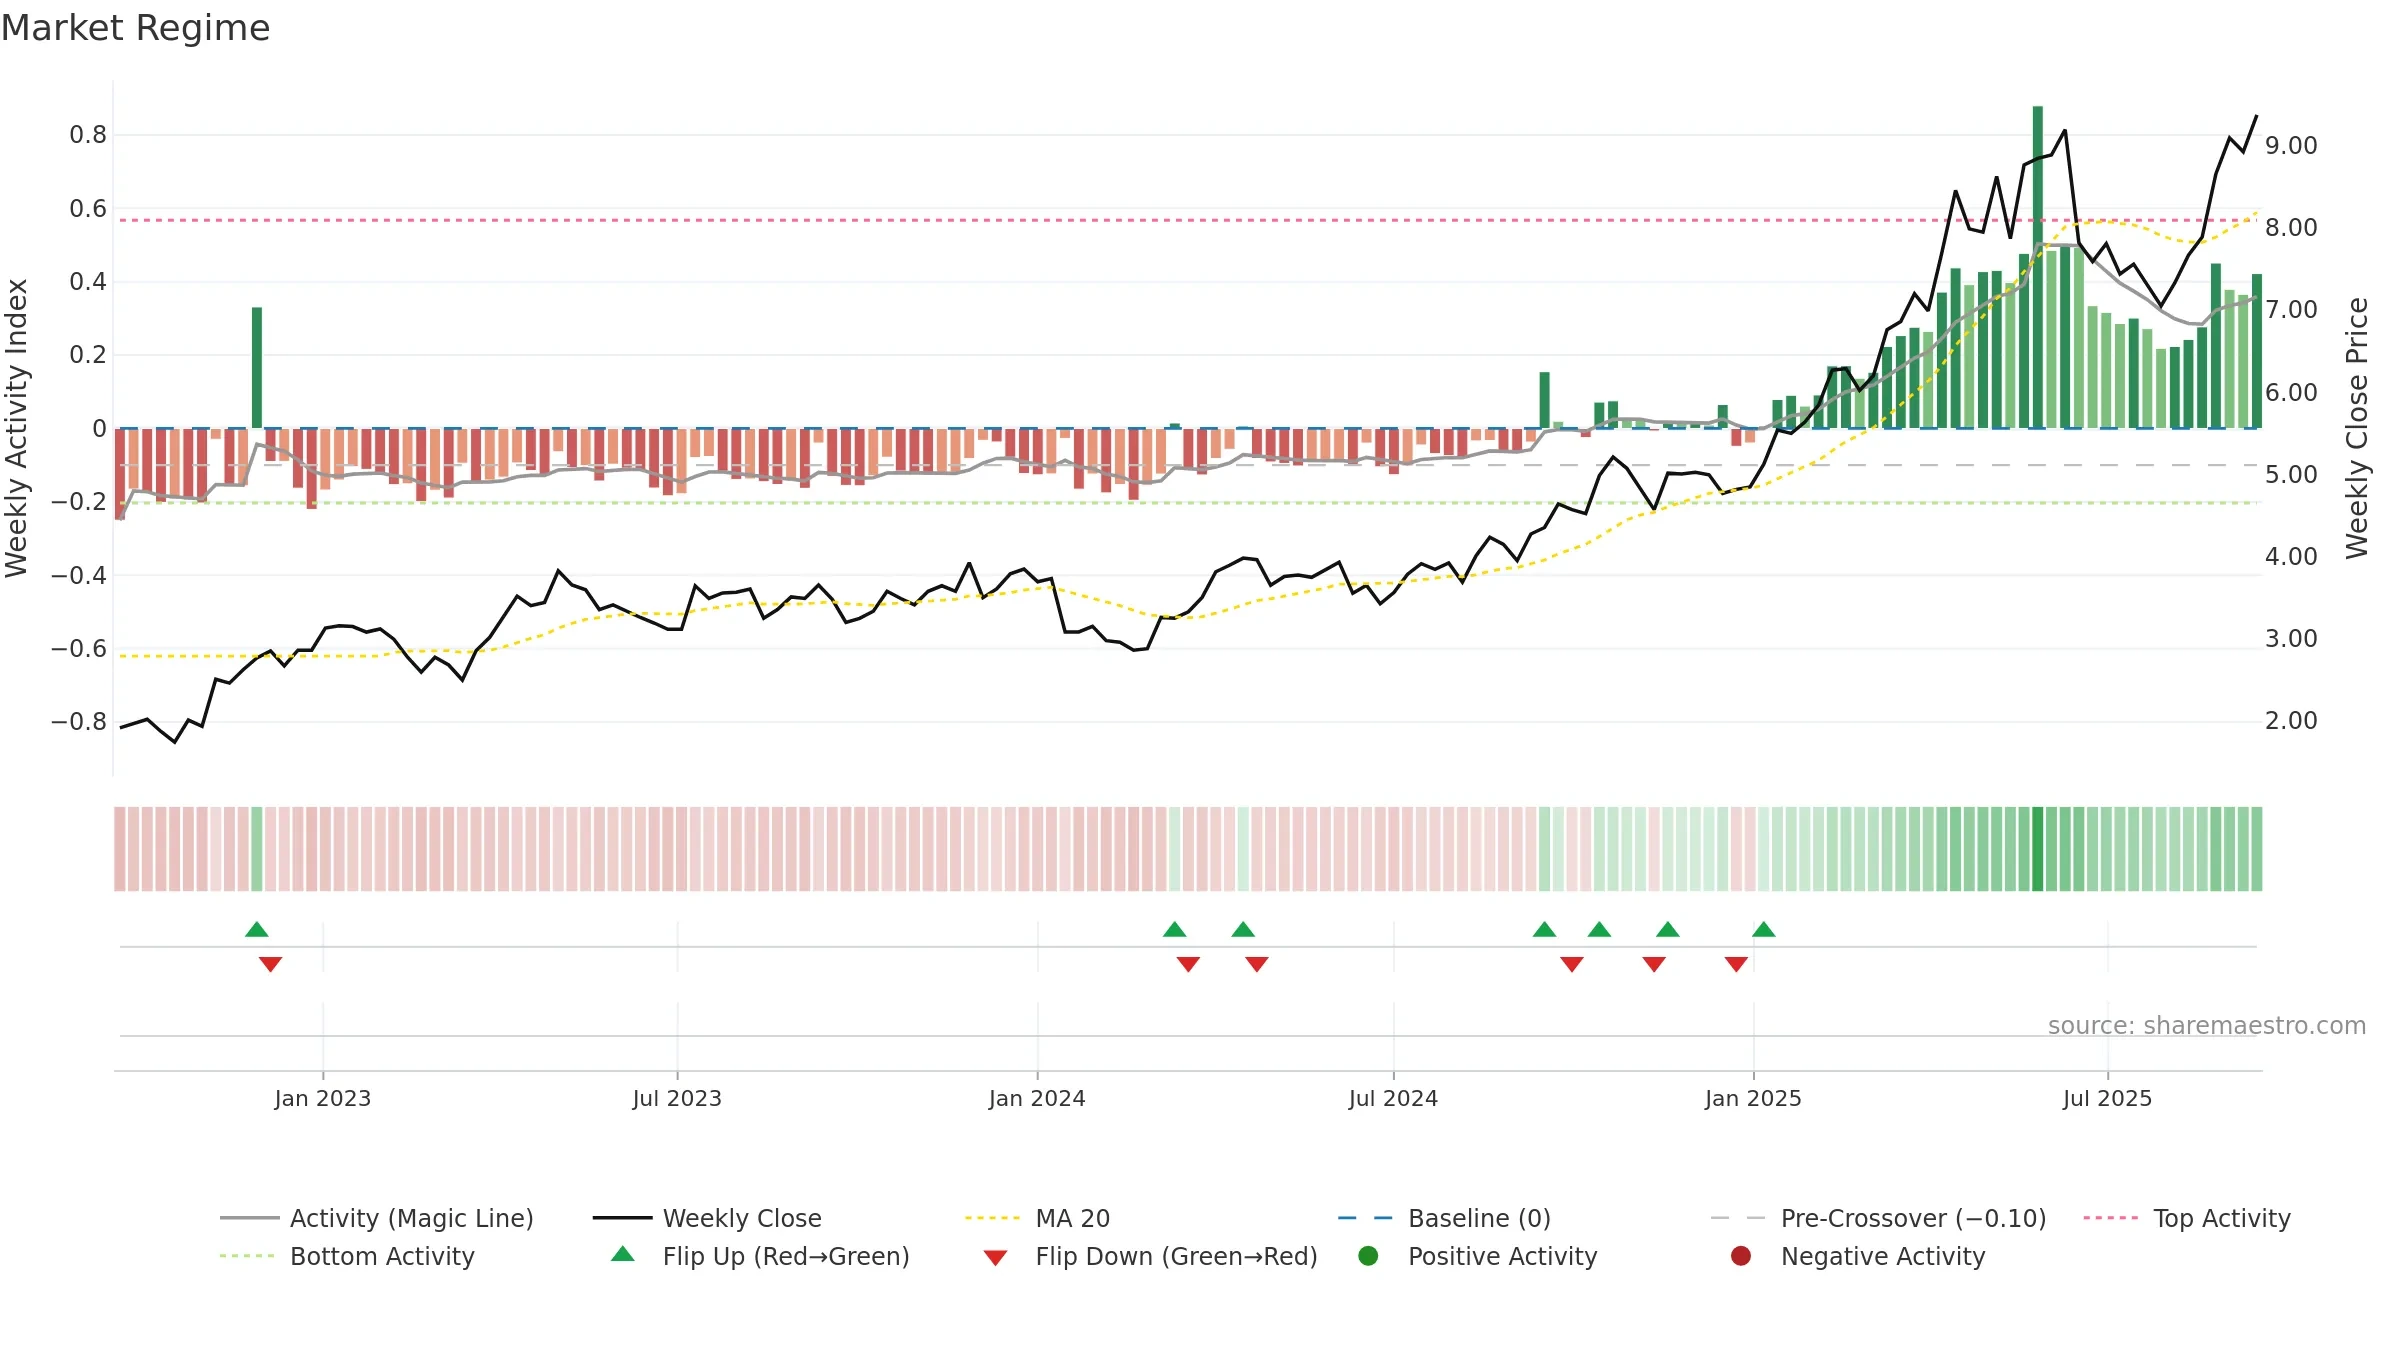Toggle the Pre-Crossover (−0.10) legend entry

click(x=1878, y=1218)
